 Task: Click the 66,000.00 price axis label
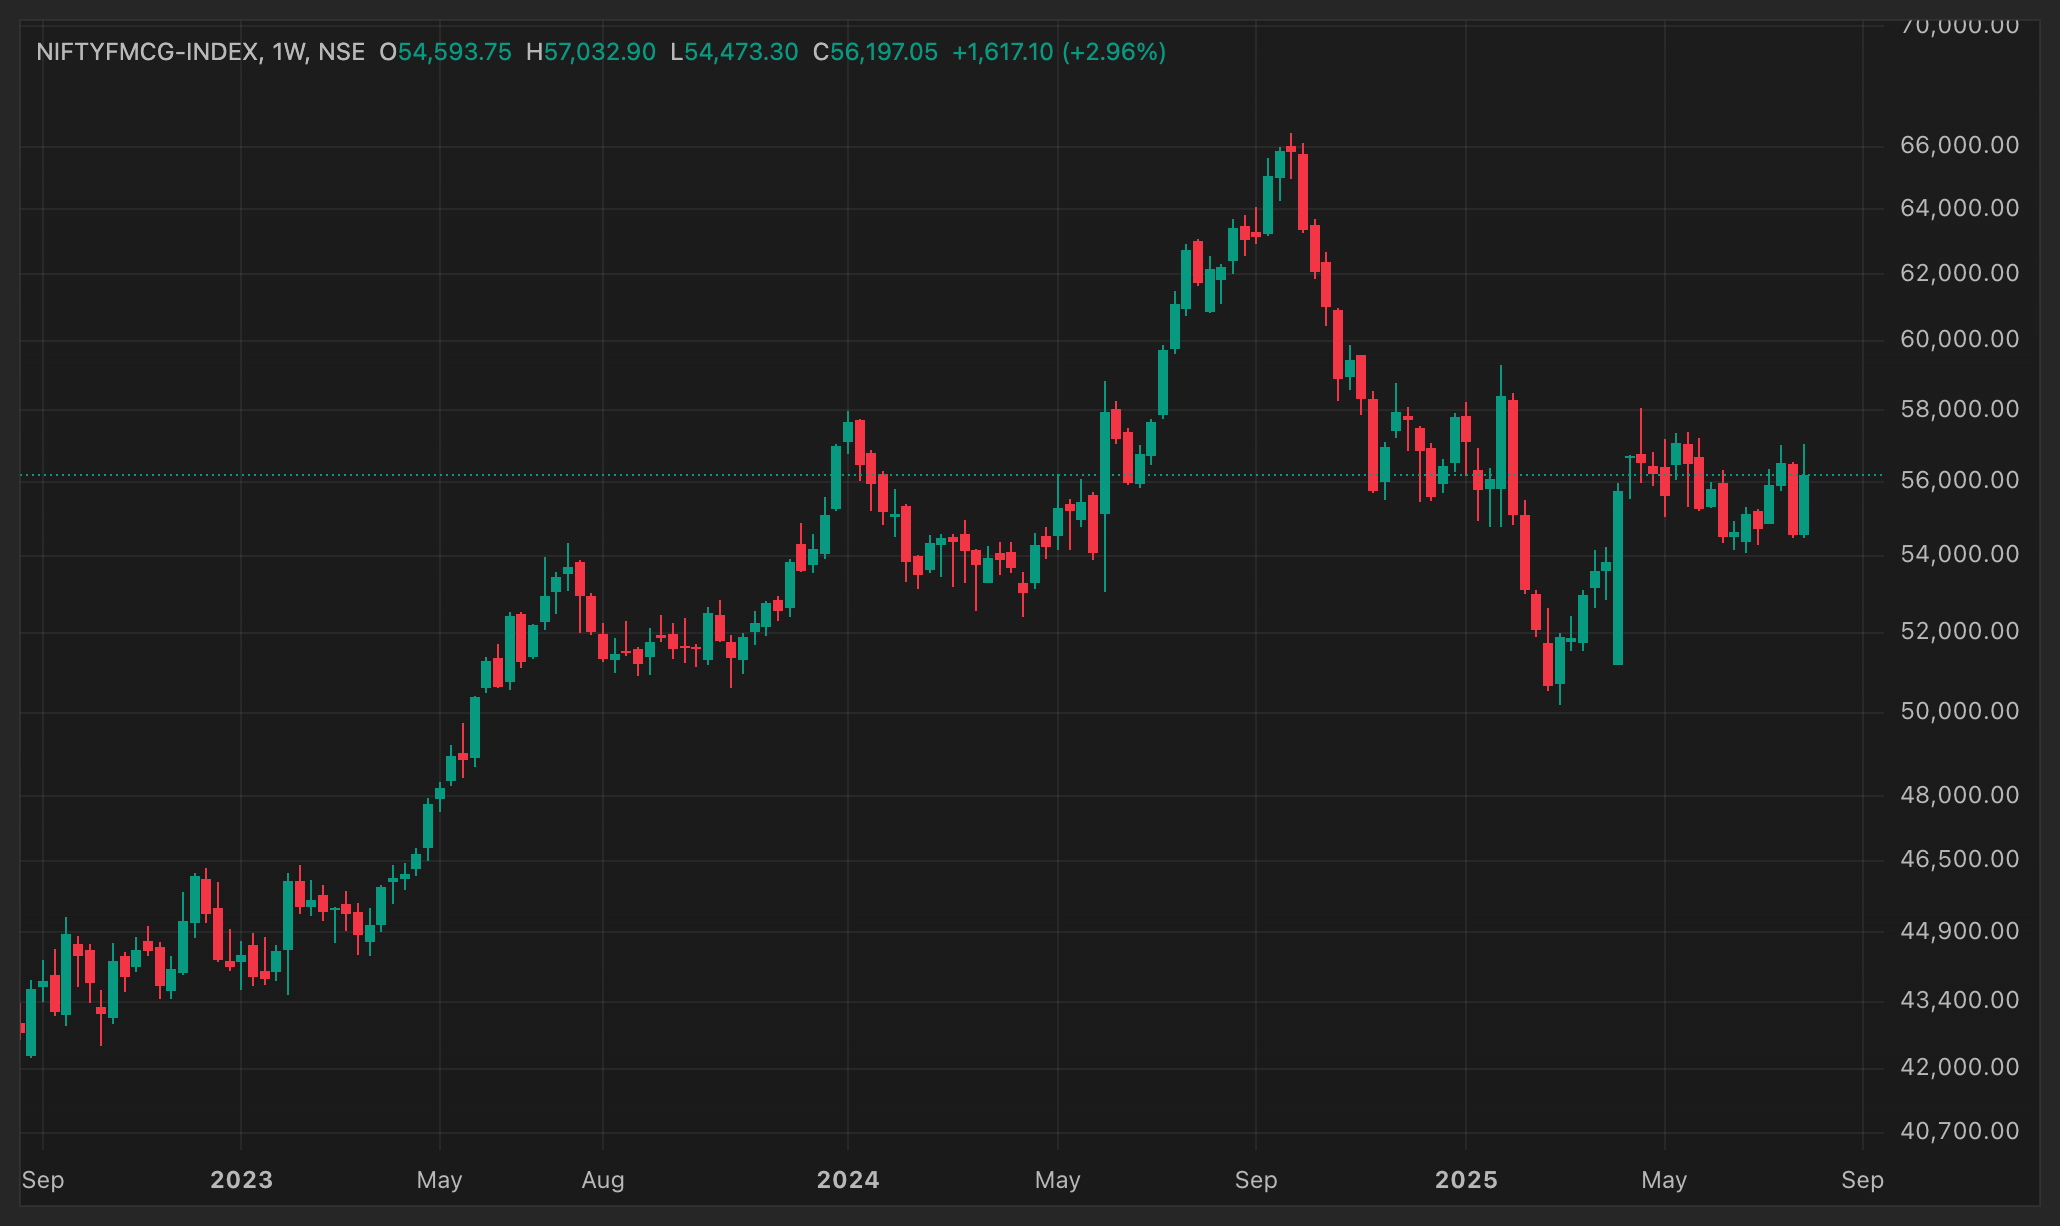click(x=1959, y=145)
